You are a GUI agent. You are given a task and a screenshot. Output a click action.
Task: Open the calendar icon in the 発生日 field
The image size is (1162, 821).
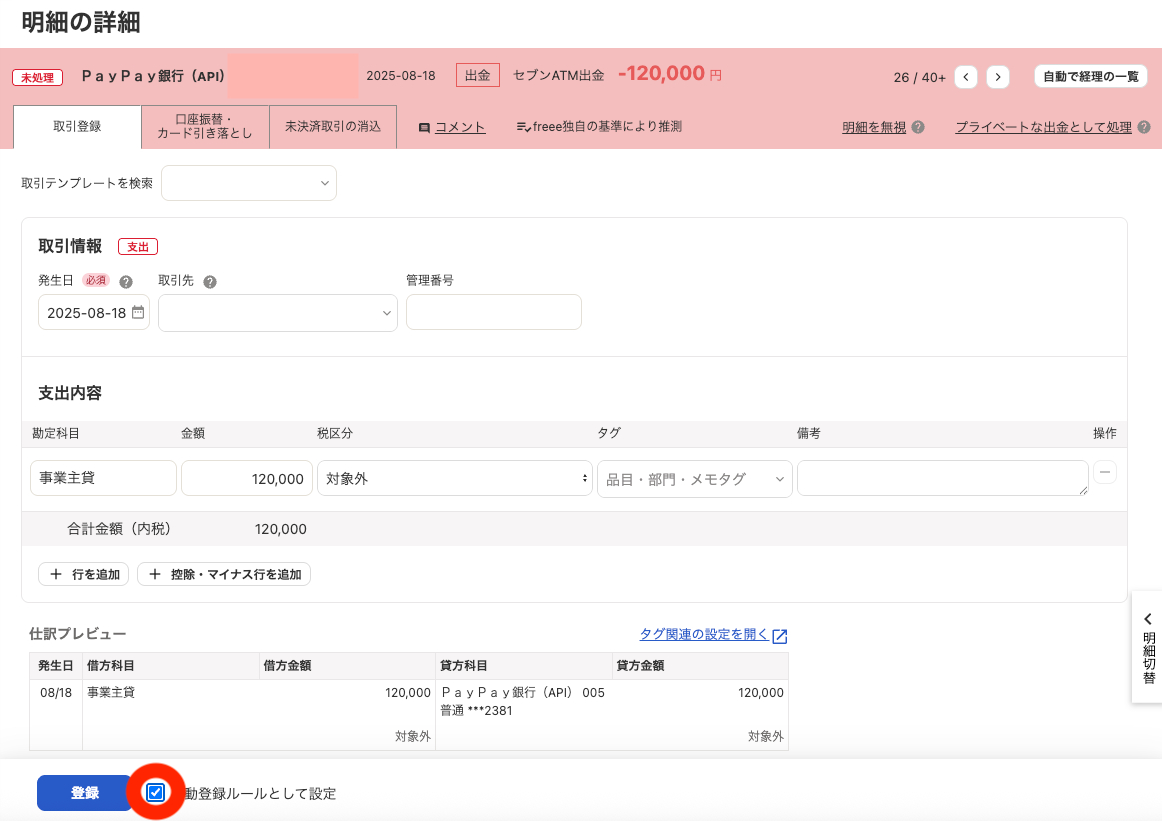point(137,312)
